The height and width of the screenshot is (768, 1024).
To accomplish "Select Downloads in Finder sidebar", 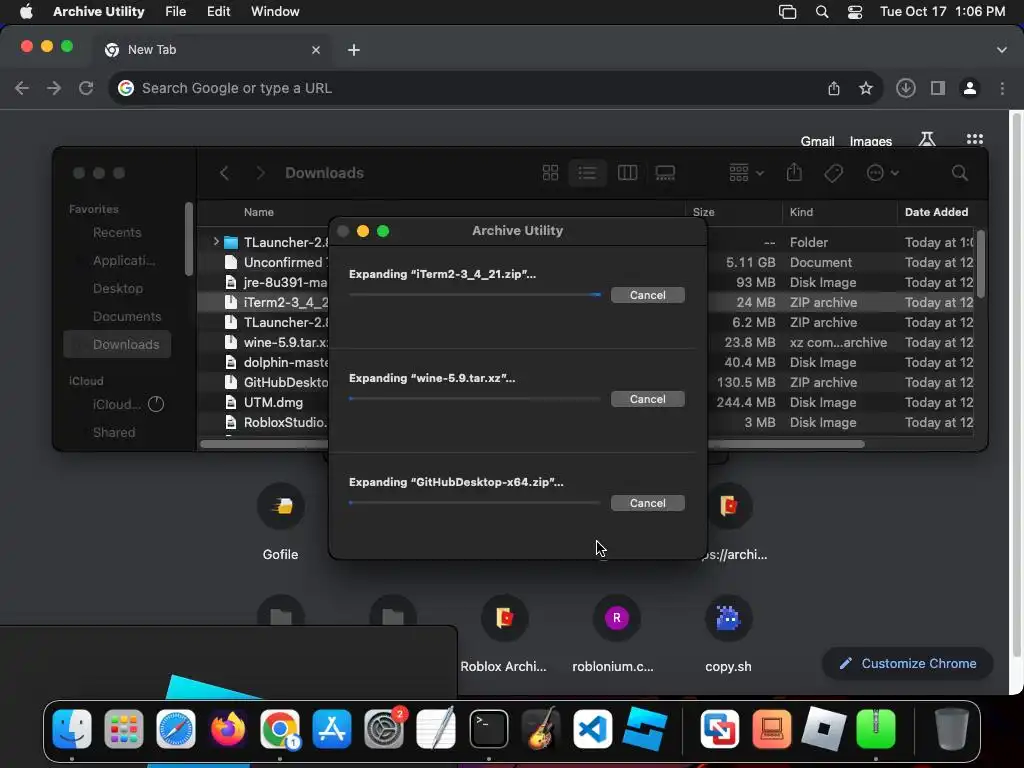I will [x=118, y=344].
